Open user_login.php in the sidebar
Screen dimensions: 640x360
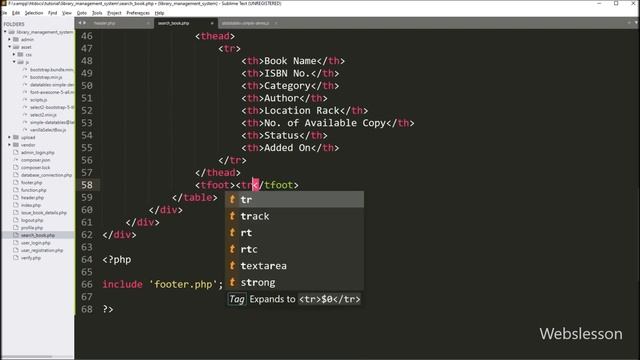tap(36, 242)
